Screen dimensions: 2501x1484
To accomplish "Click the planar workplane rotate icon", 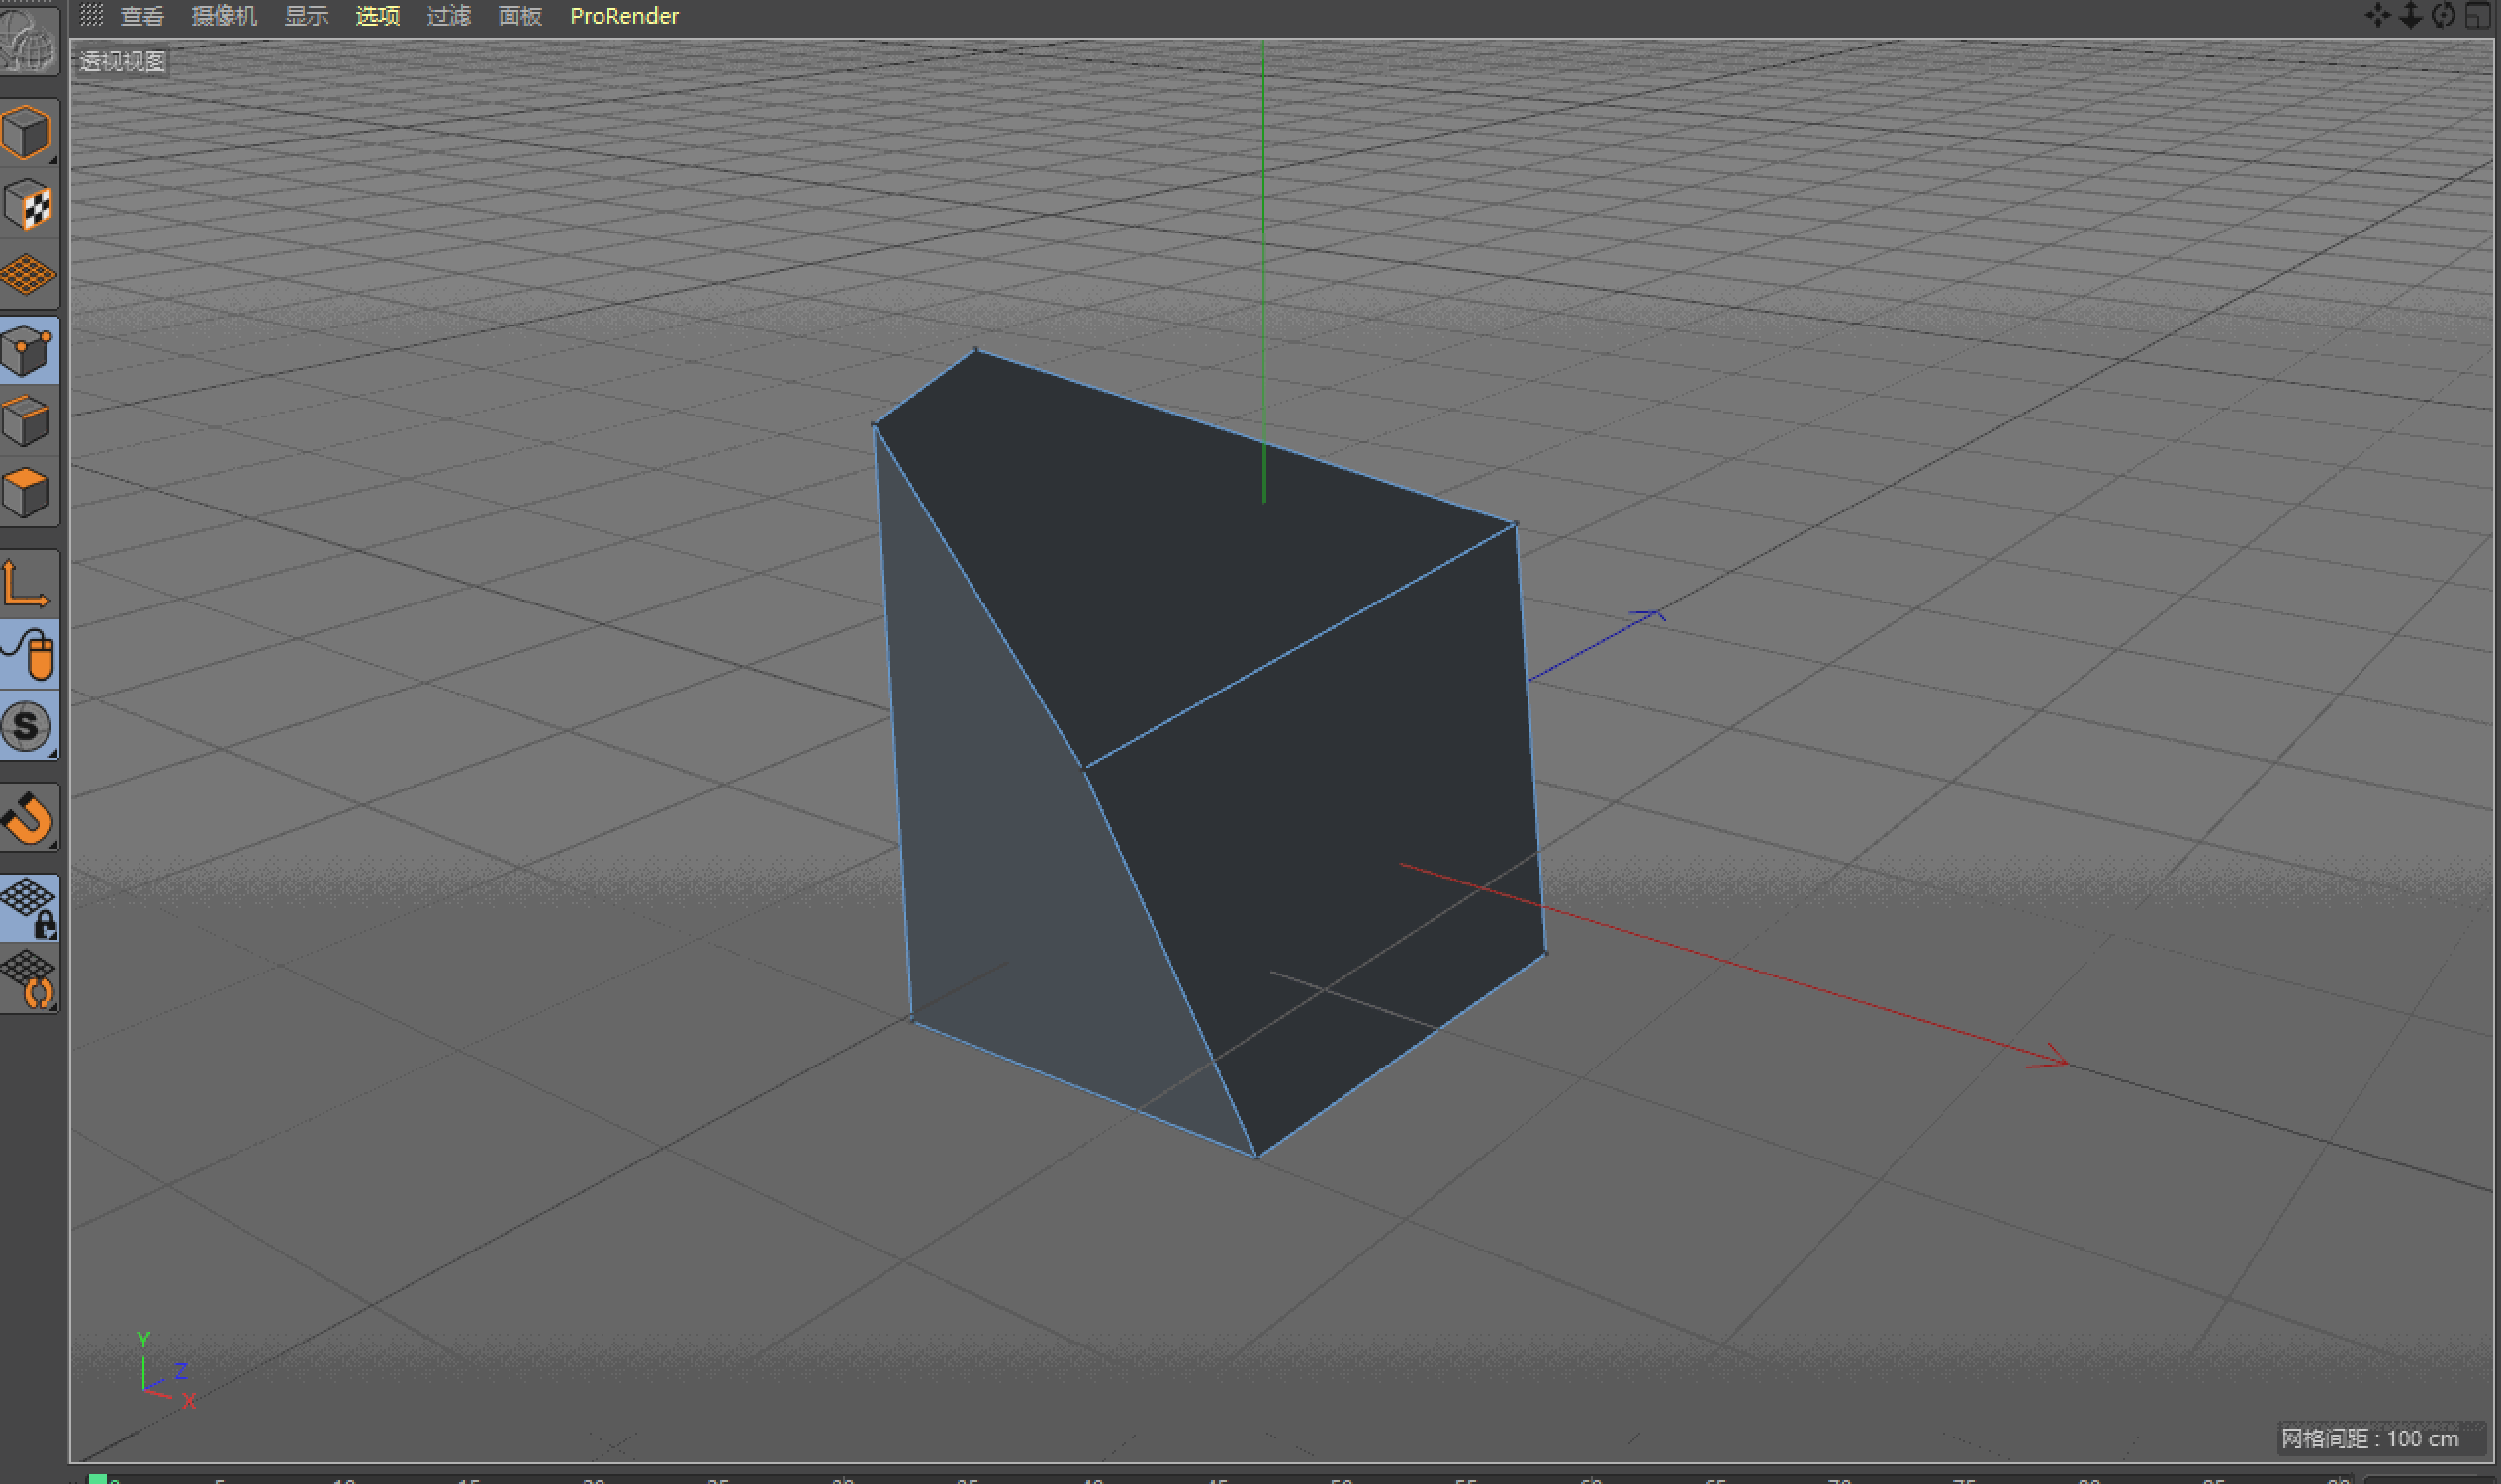I will (x=29, y=981).
